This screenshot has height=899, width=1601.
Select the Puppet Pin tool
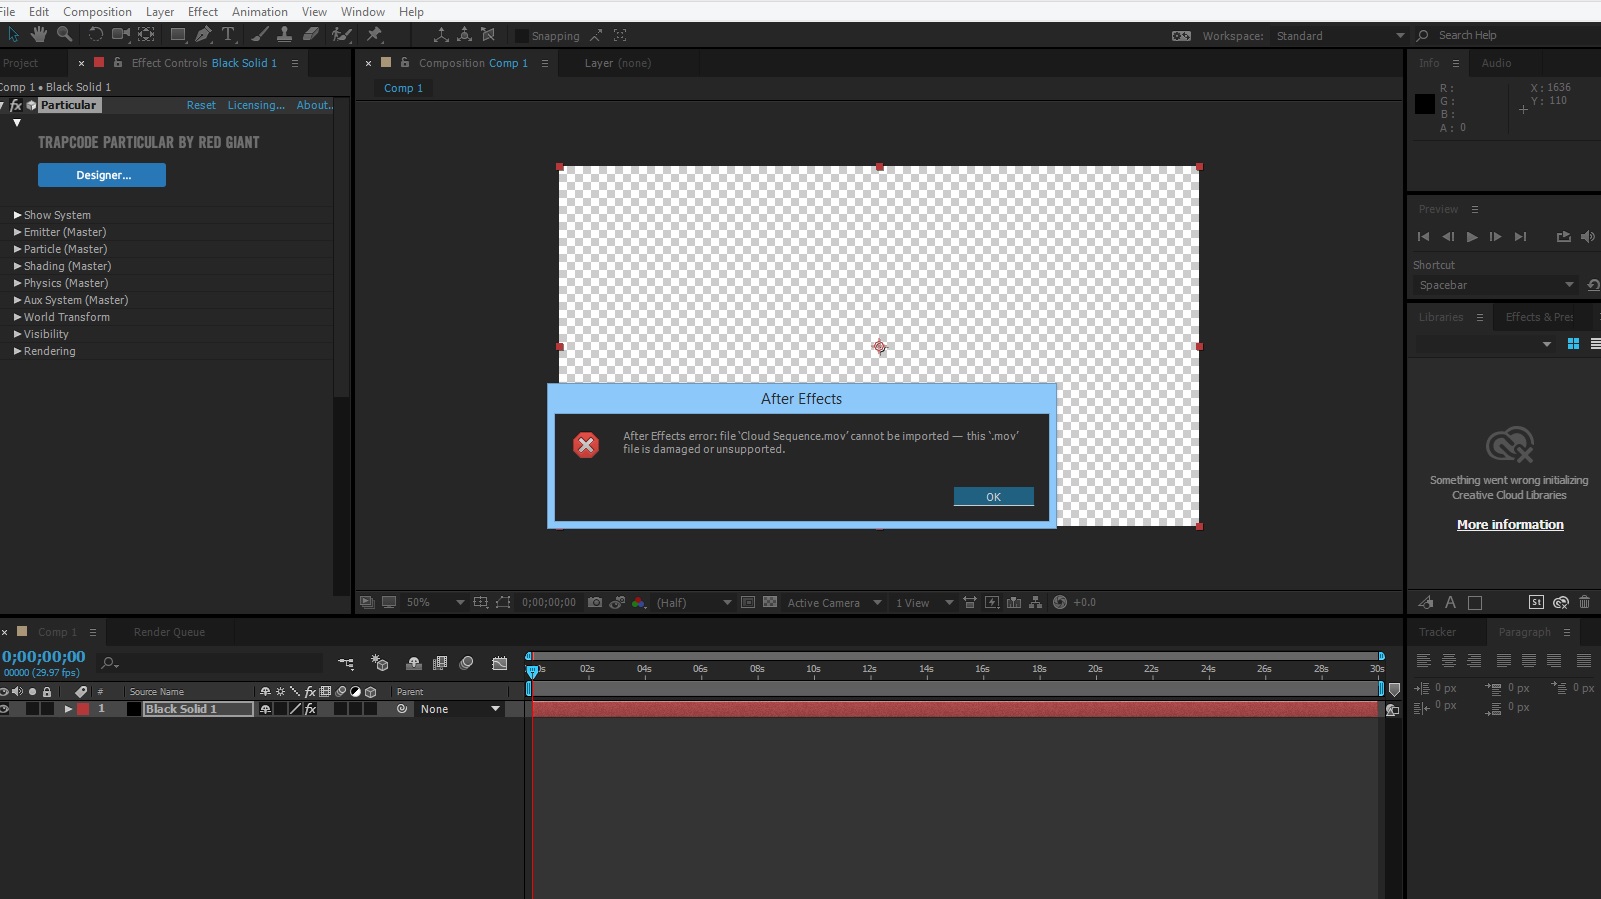point(375,35)
